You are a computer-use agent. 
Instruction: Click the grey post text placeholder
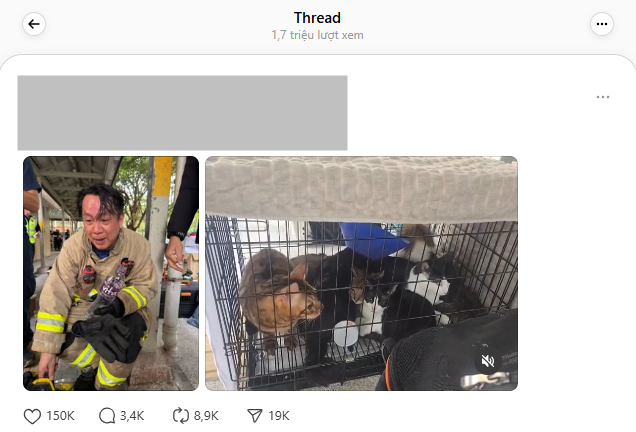tap(182, 113)
